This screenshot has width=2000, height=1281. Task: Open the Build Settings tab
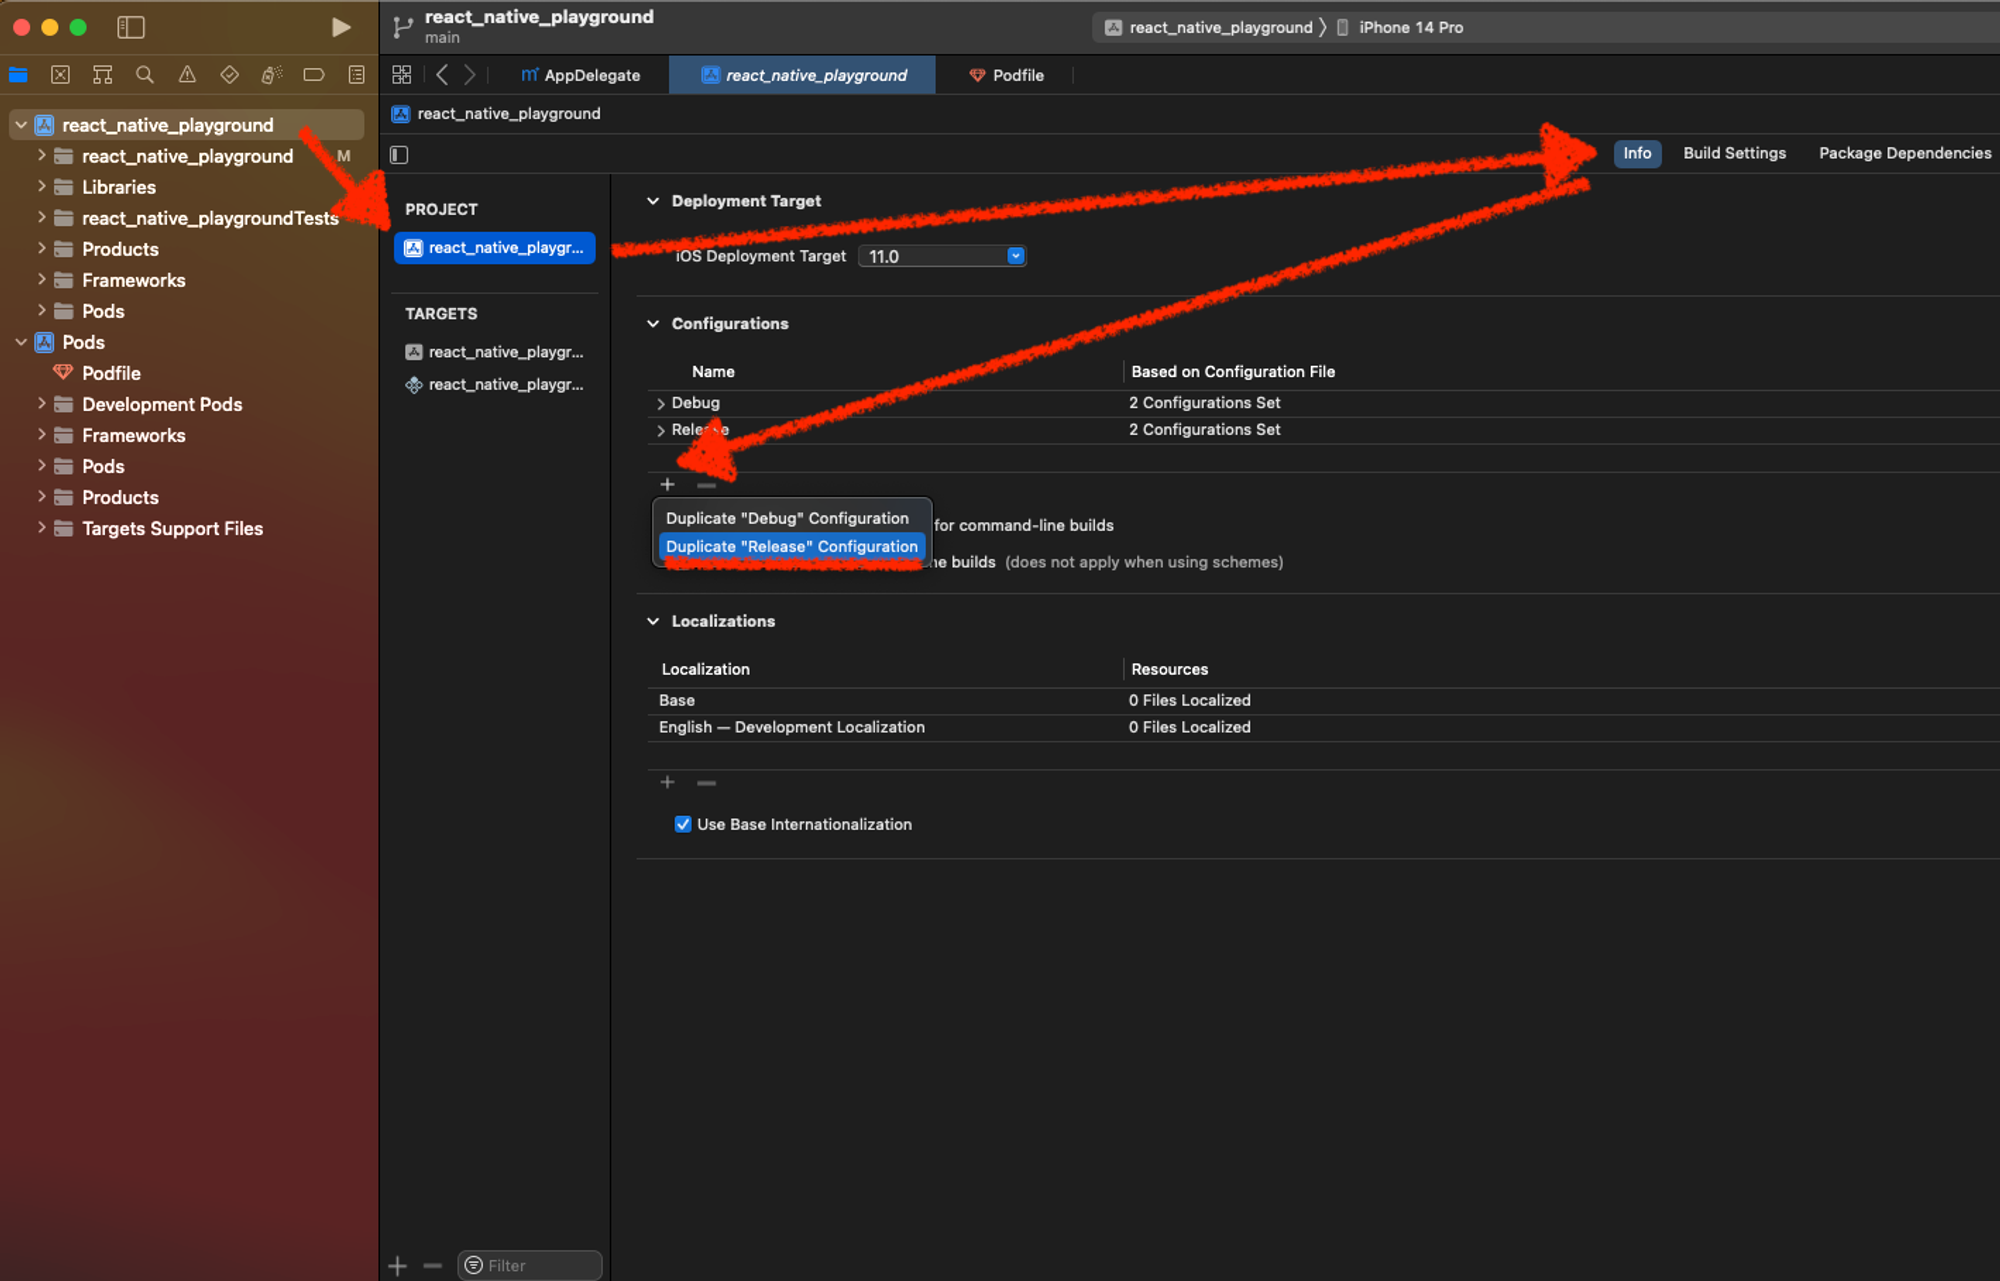pyautogui.click(x=1734, y=153)
